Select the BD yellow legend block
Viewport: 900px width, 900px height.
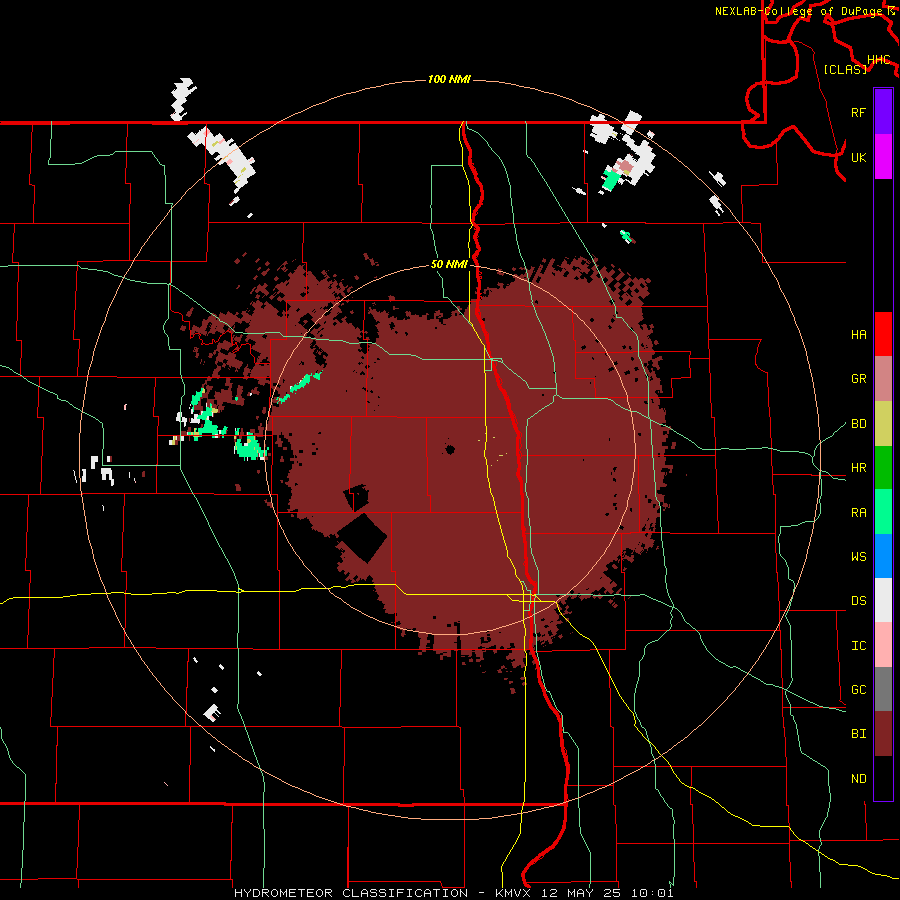[883, 423]
